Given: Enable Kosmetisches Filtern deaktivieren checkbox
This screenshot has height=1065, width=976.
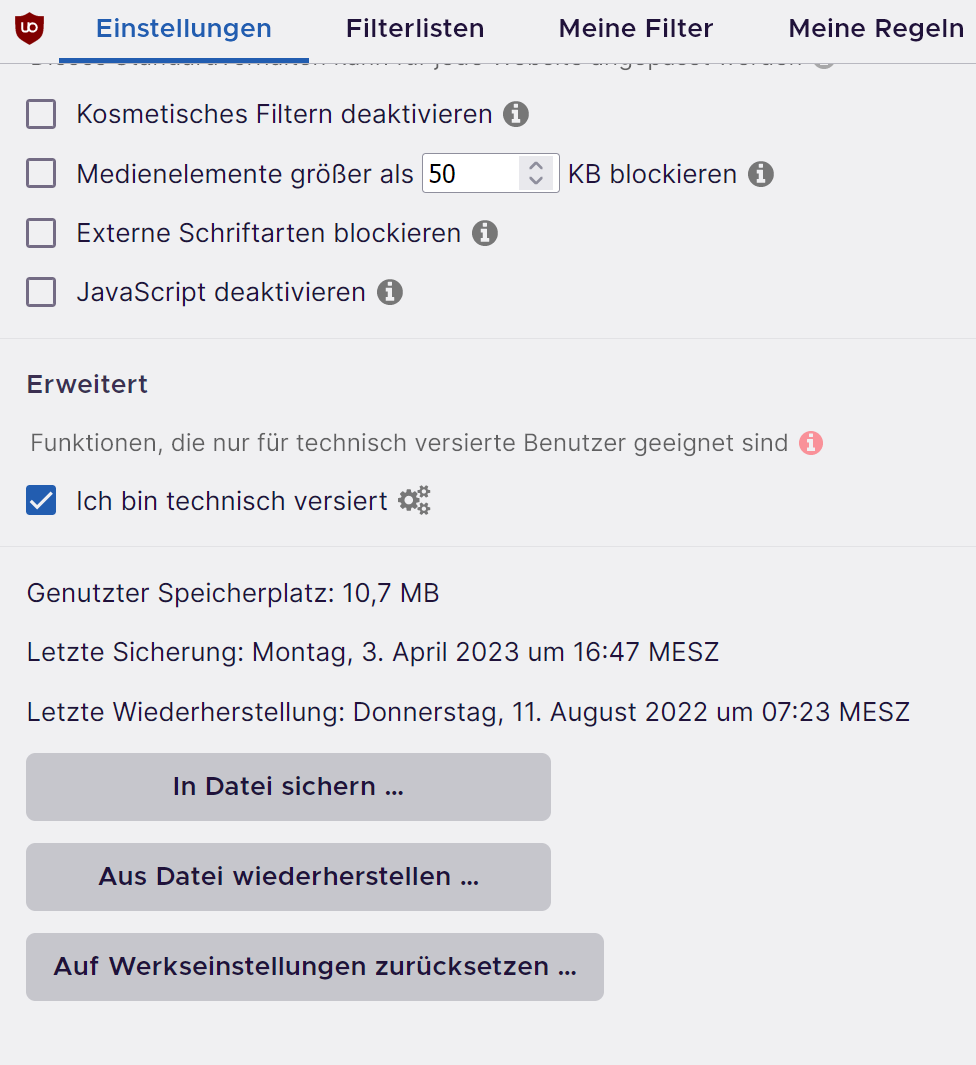Looking at the screenshot, I should tap(41, 114).
